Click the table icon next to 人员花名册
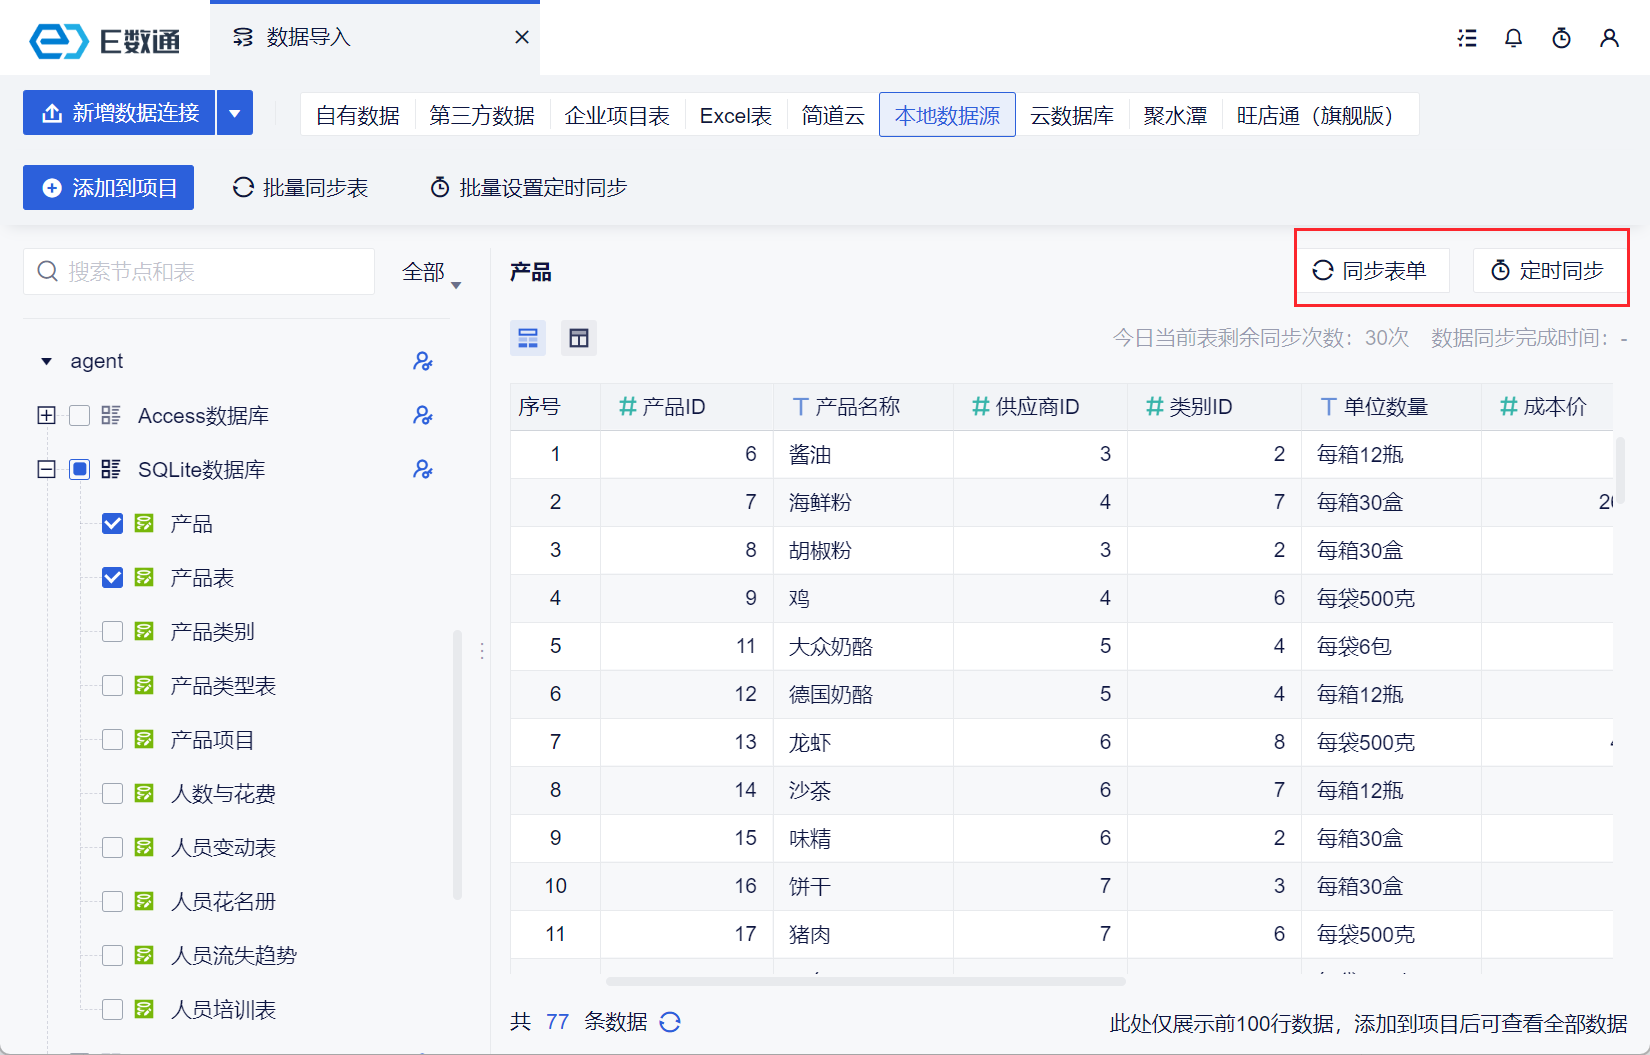This screenshot has height=1055, width=1650. tap(145, 901)
